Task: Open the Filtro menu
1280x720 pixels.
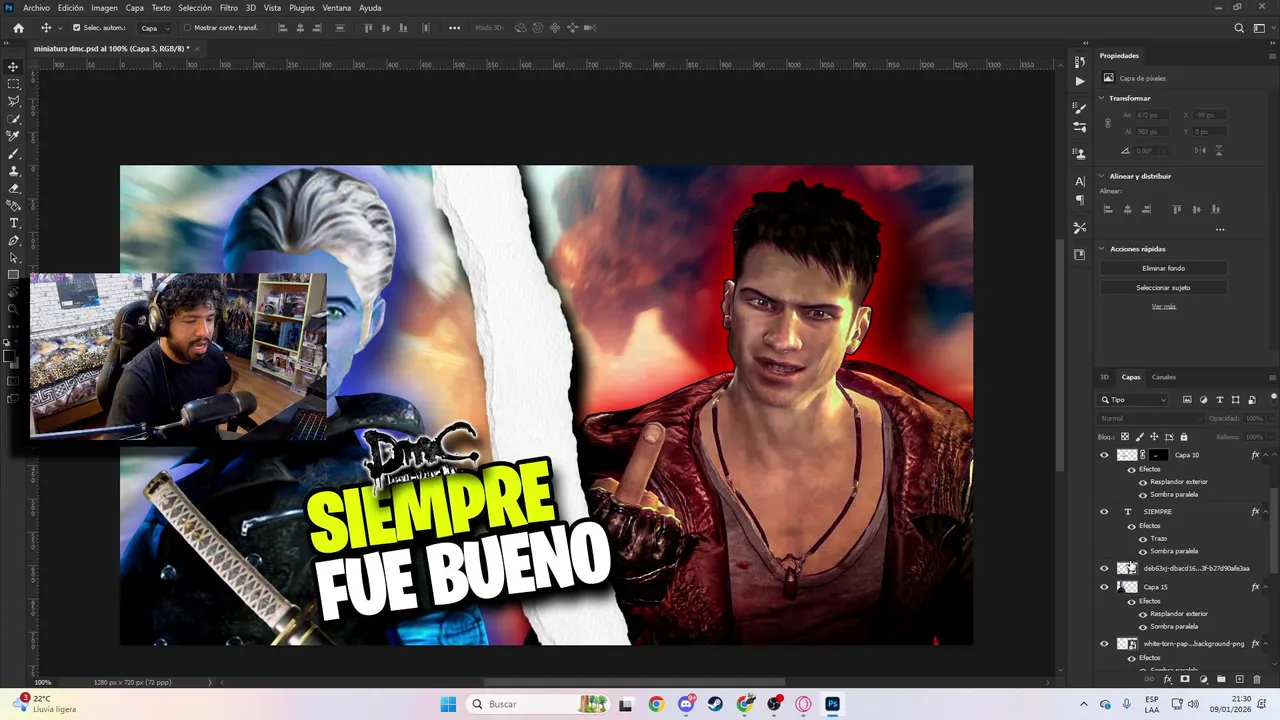Action: (229, 8)
